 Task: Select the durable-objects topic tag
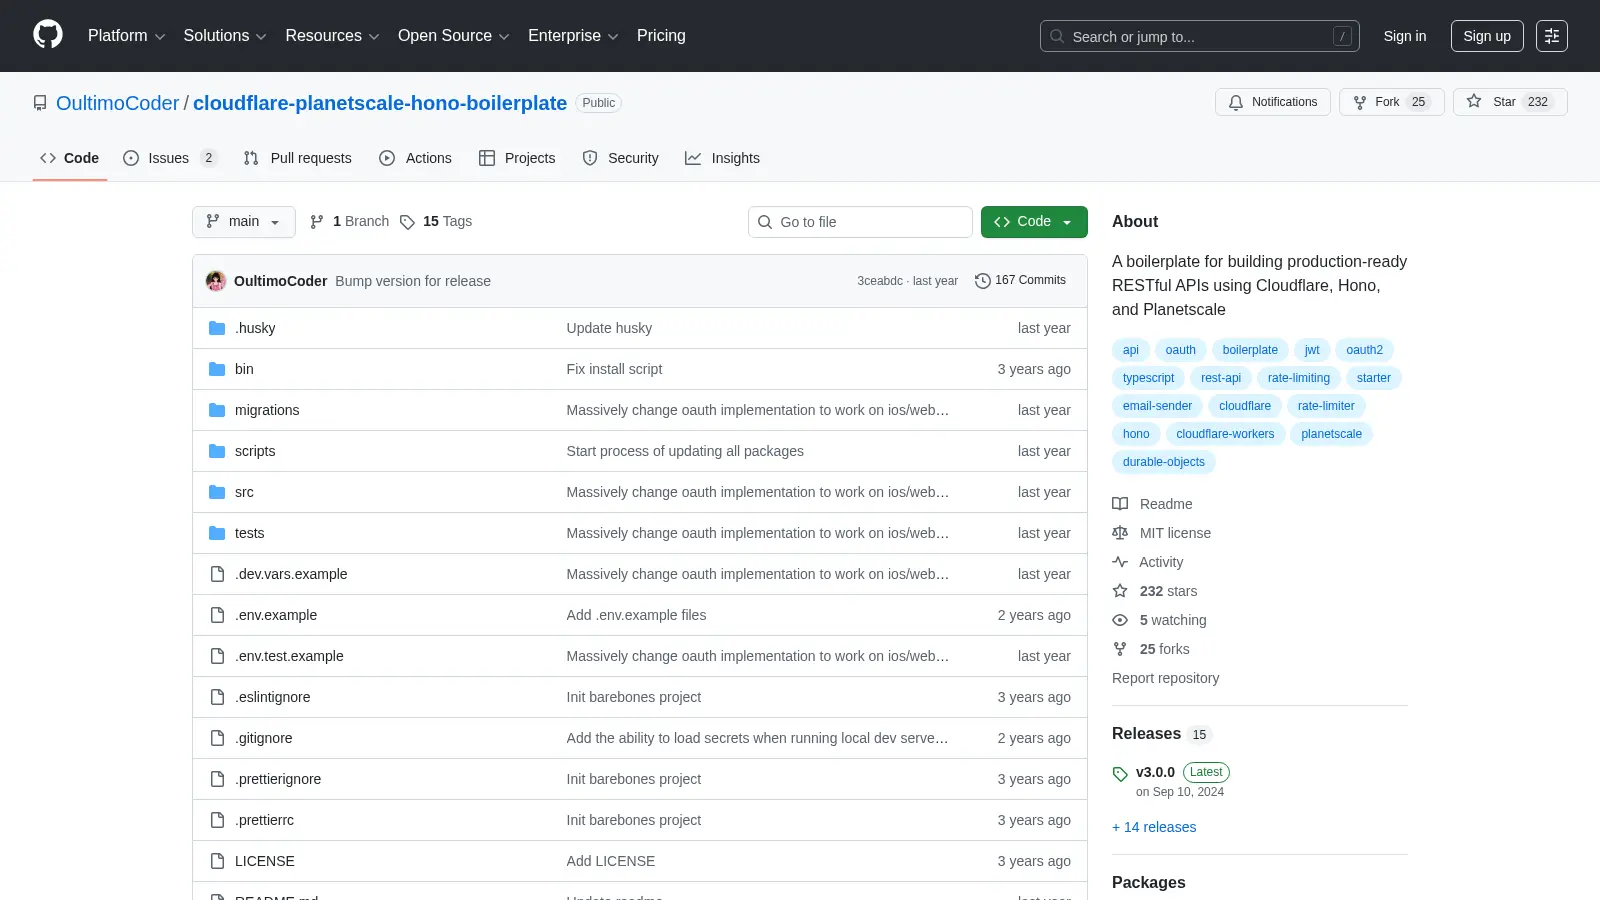1164,462
